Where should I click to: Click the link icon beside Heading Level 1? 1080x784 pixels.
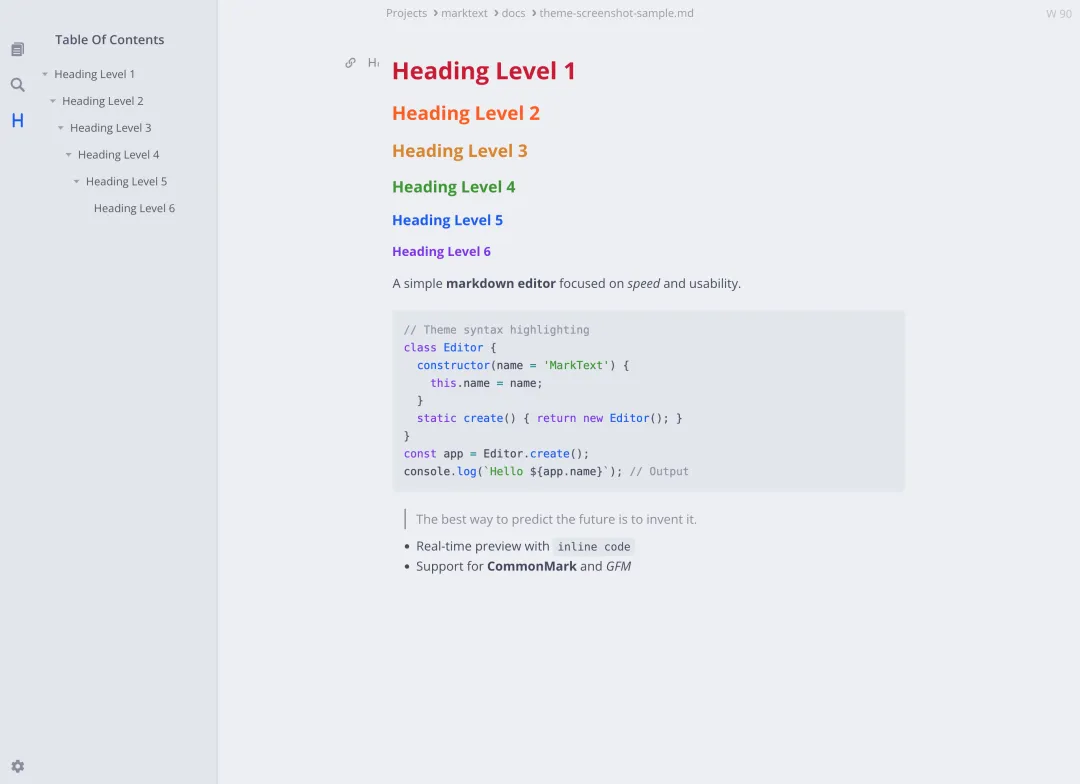pos(351,63)
